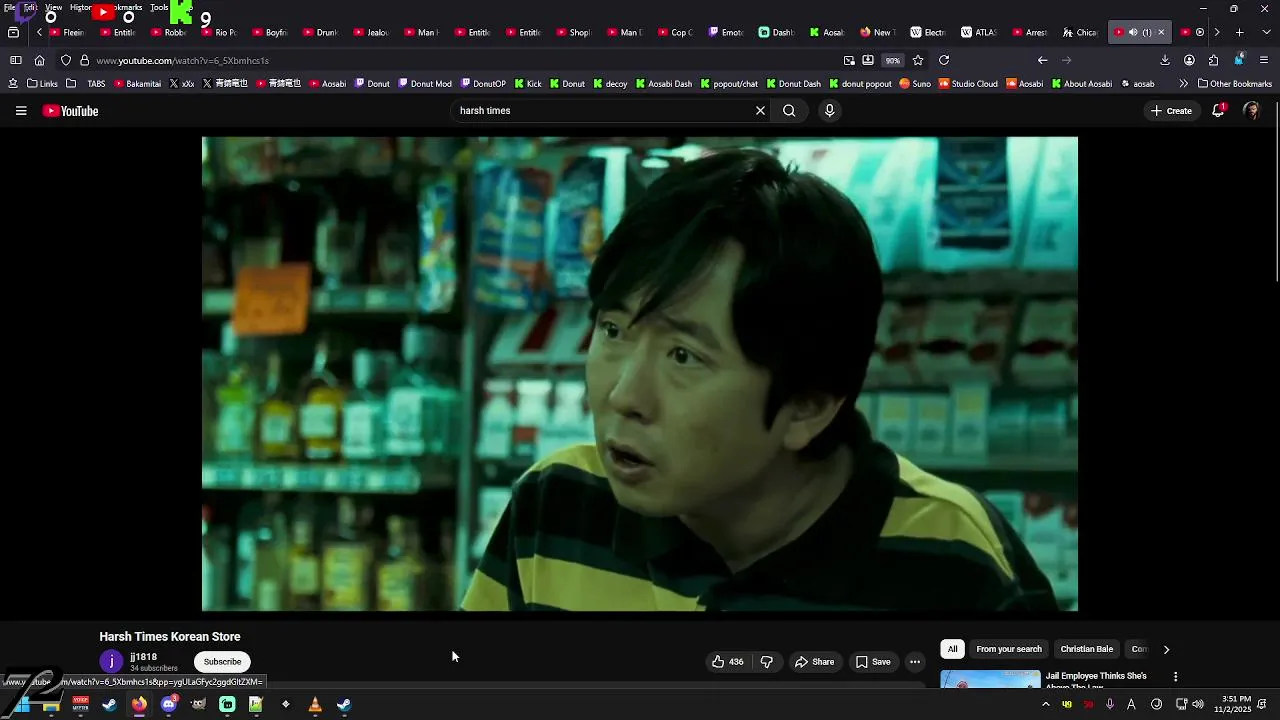Click the jj1818 channel avatar
The width and height of the screenshot is (1280, 720).
pos(111,661)
